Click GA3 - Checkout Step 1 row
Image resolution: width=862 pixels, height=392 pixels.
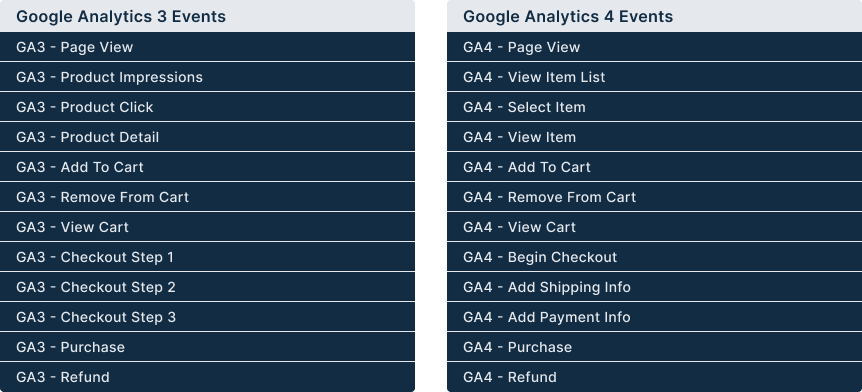pyautogui.click(x=207, y=257)
